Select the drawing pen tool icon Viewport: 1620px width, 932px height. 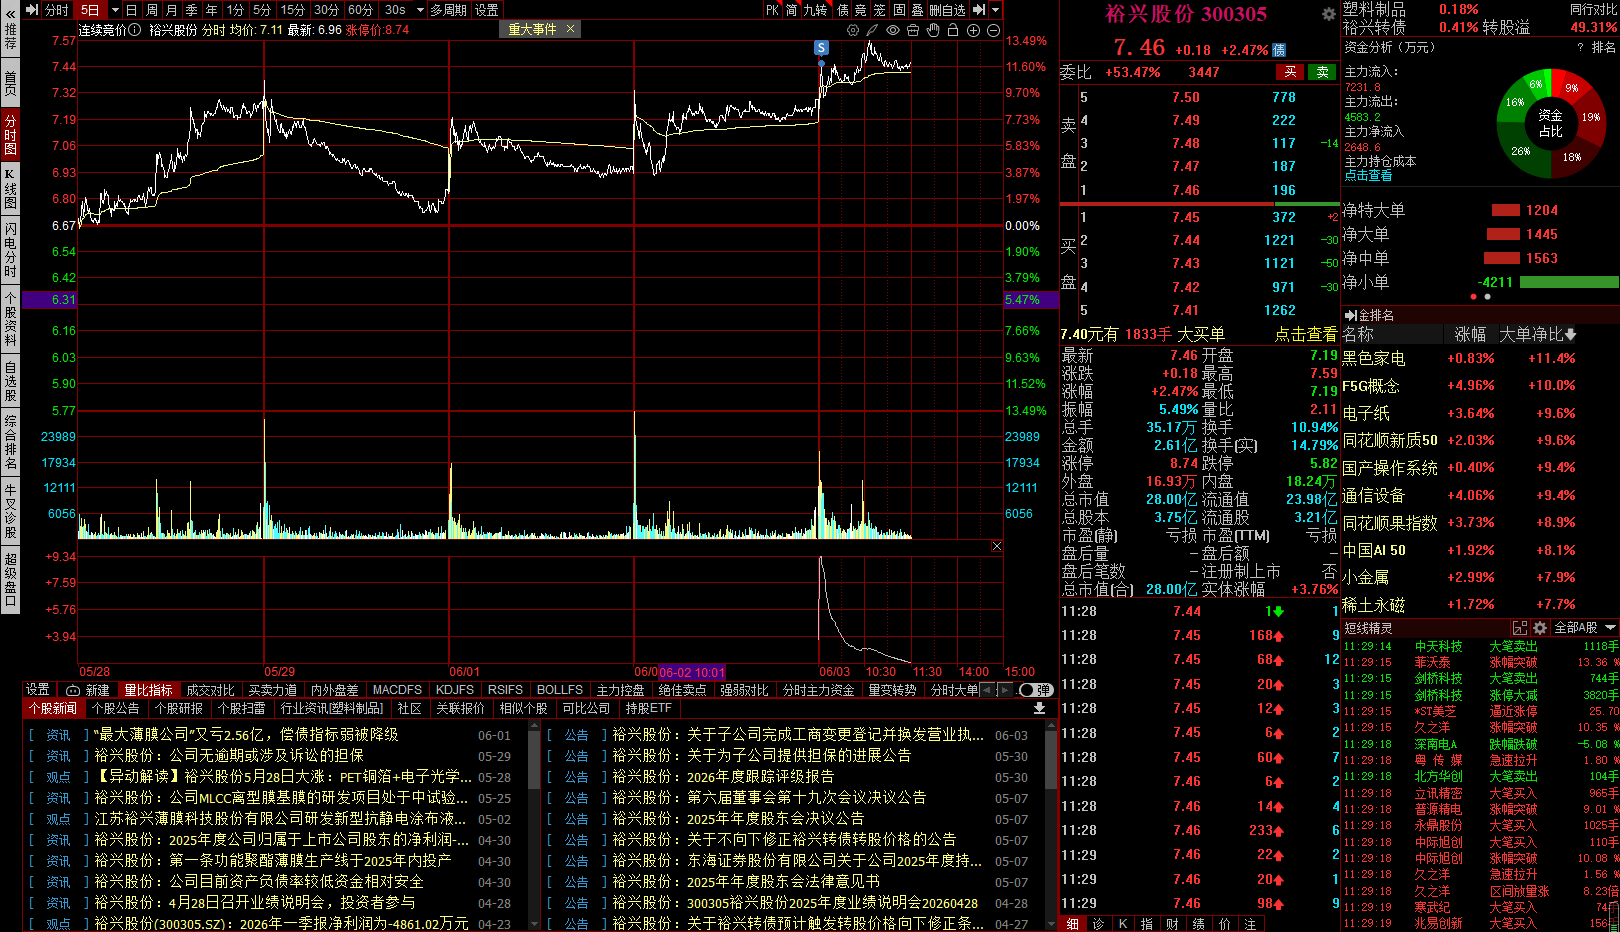point(873,30)
